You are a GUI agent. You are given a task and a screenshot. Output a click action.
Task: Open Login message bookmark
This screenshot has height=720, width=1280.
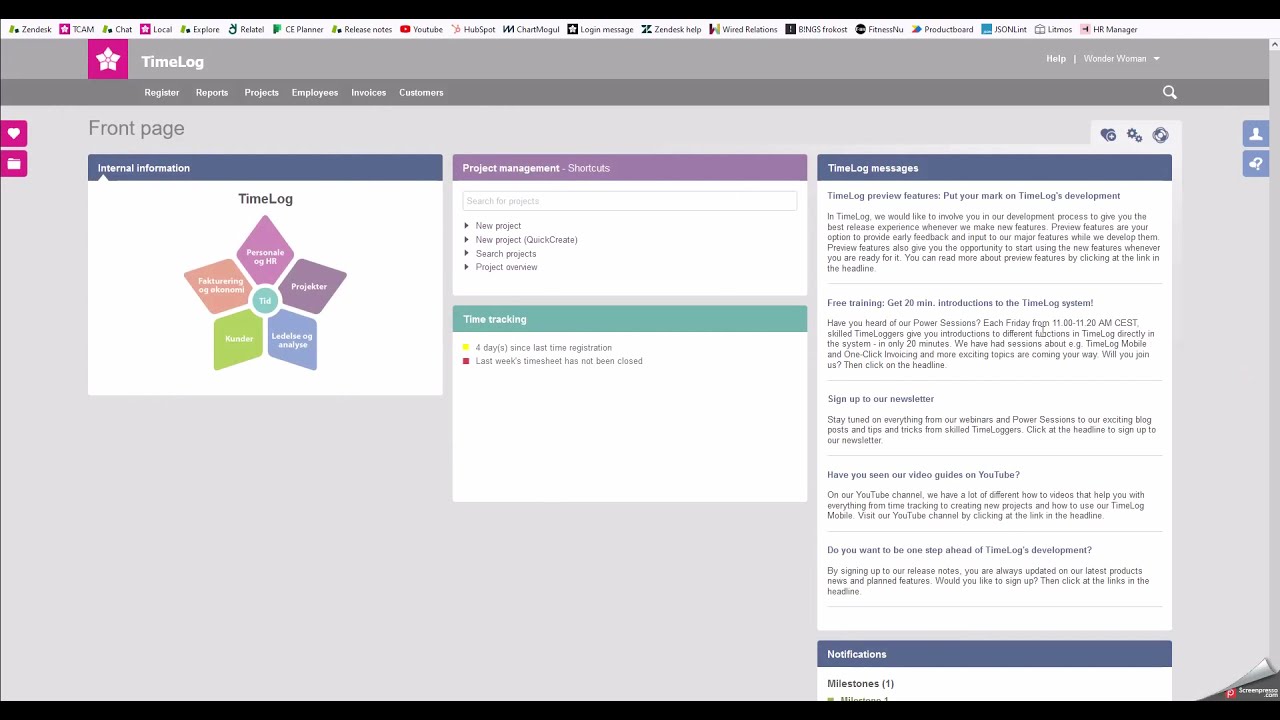click(x=600, y=29)
